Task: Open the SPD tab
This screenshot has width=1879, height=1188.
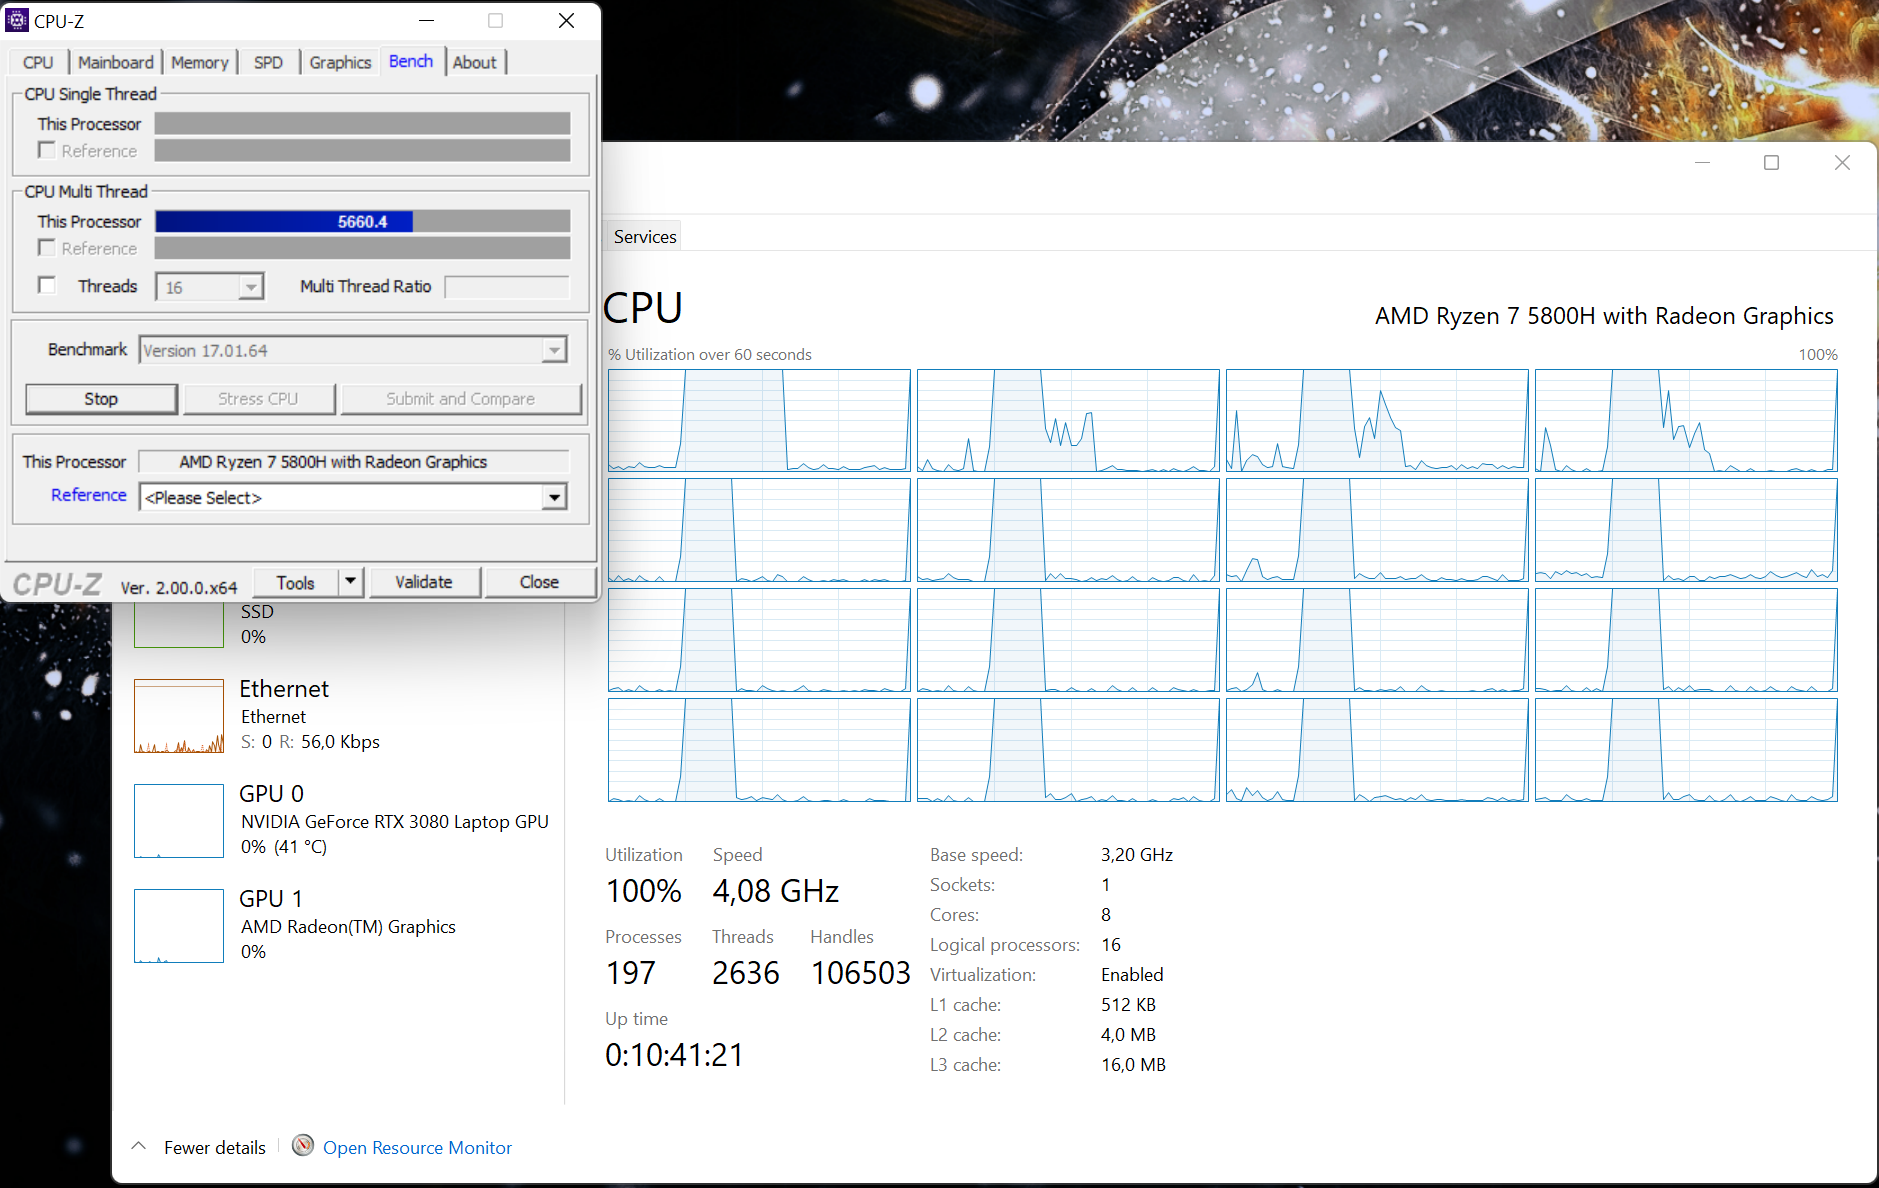Action: pyautogui.click(x=268, y=62)
